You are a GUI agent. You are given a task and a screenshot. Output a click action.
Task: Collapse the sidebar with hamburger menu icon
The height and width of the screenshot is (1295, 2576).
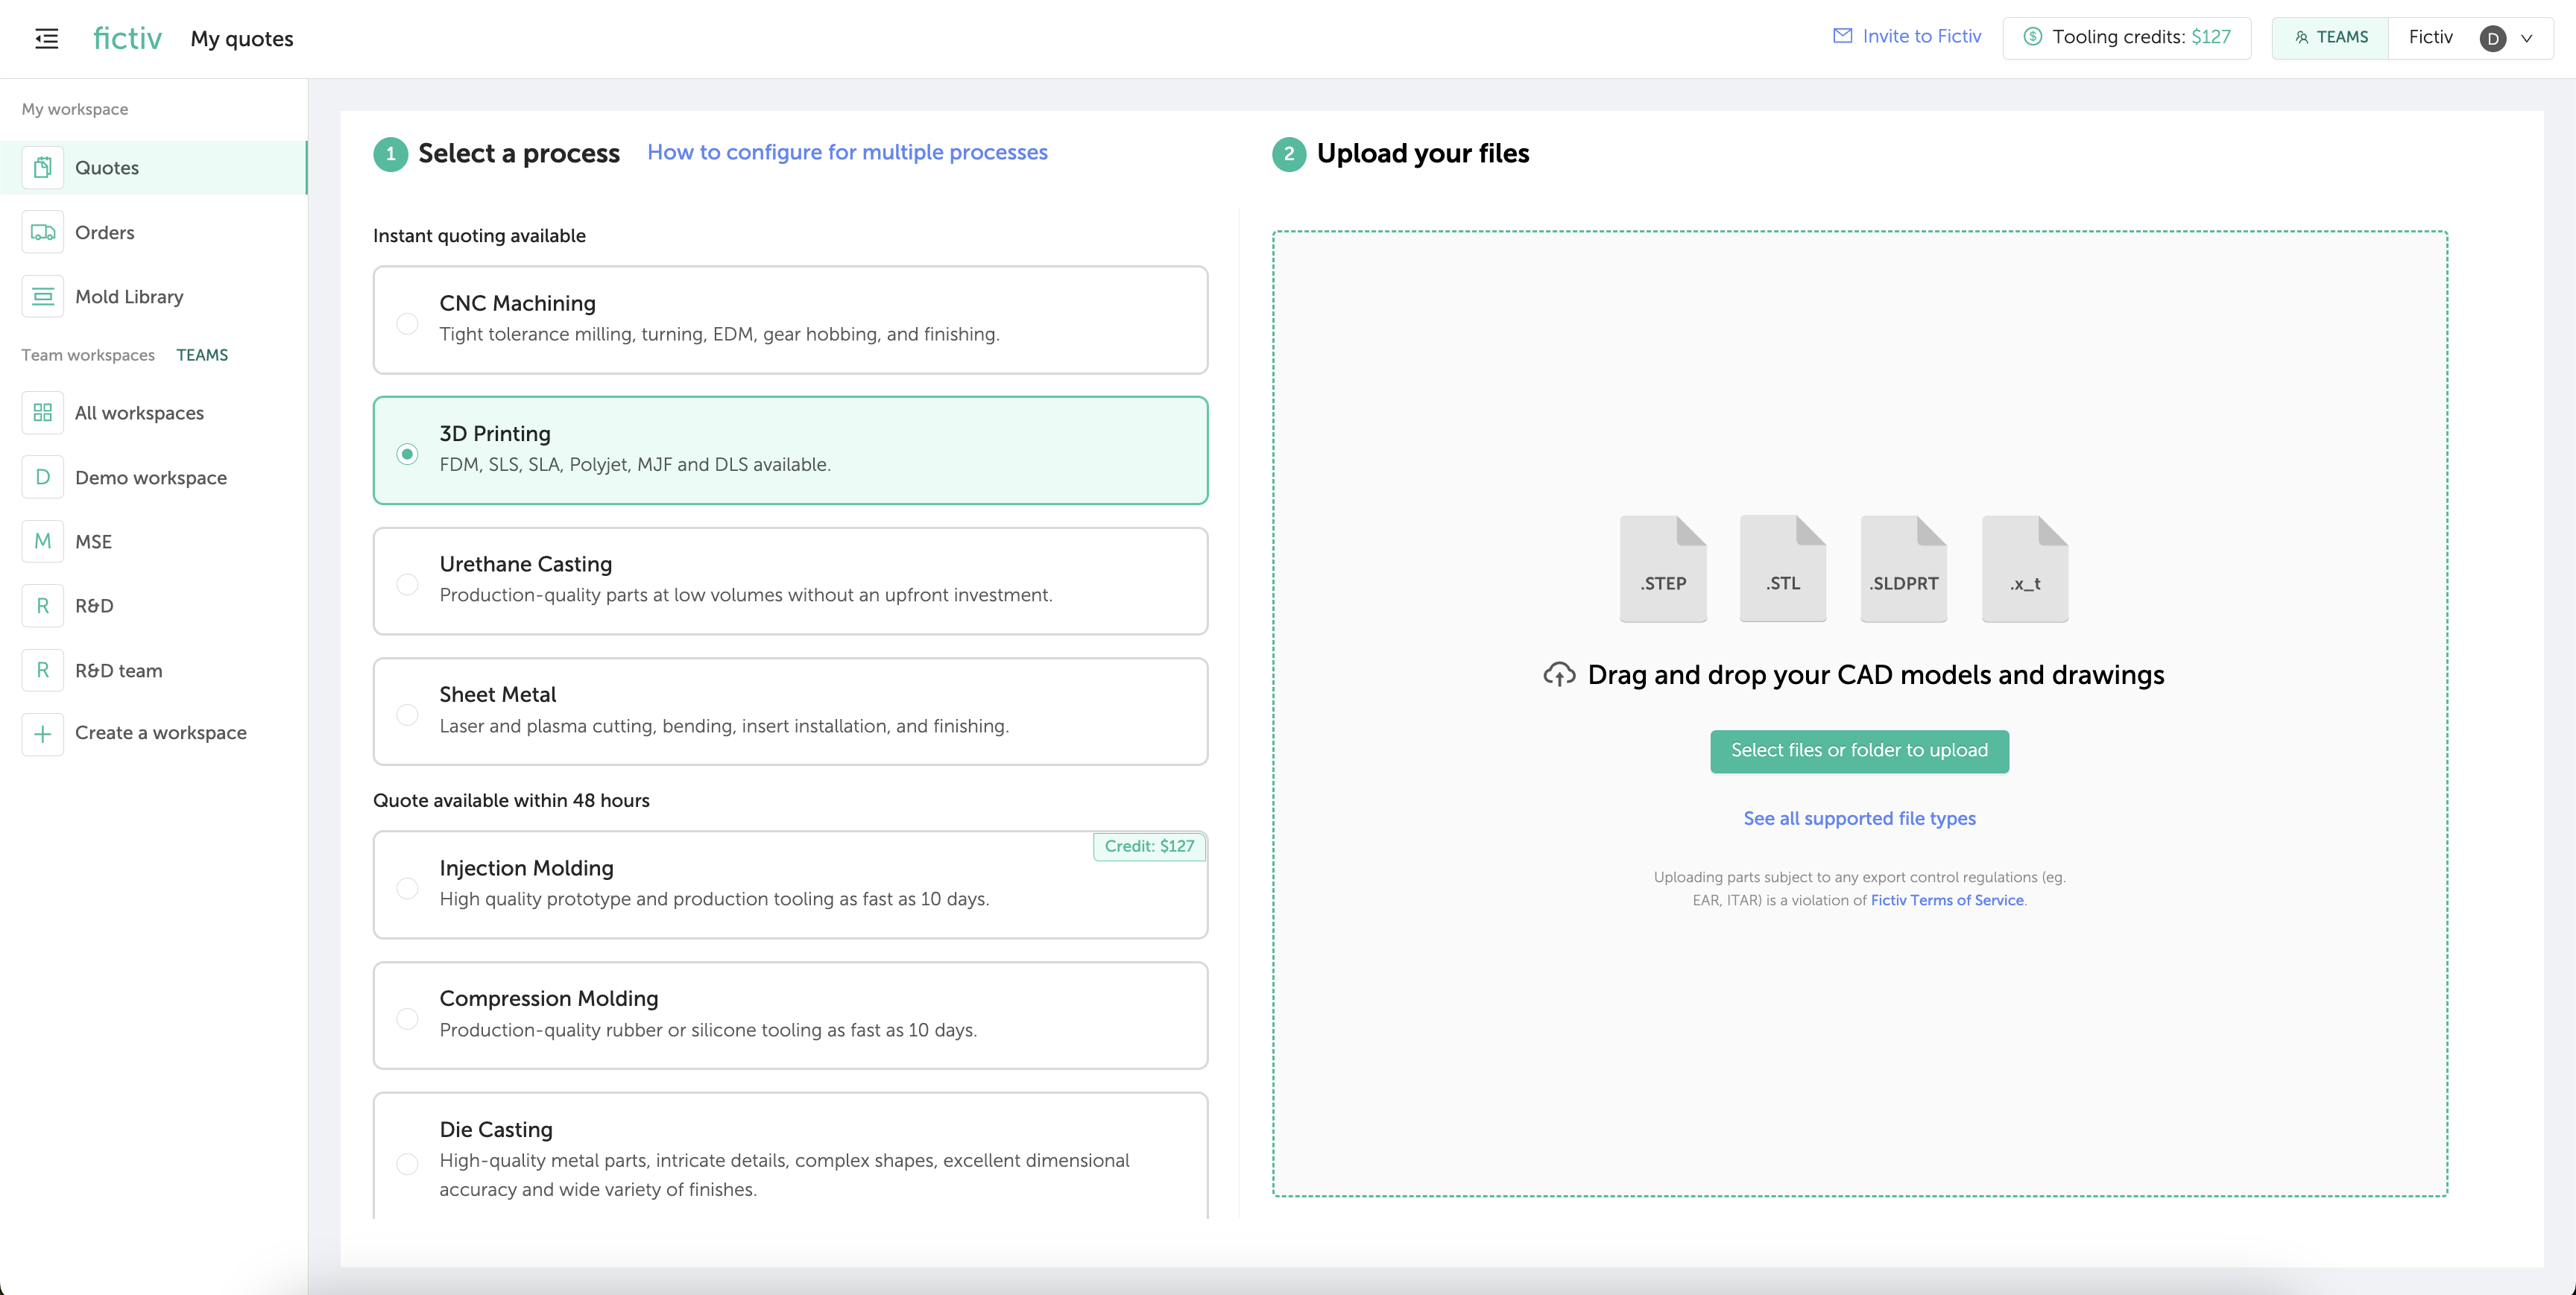tap(46, 38)
